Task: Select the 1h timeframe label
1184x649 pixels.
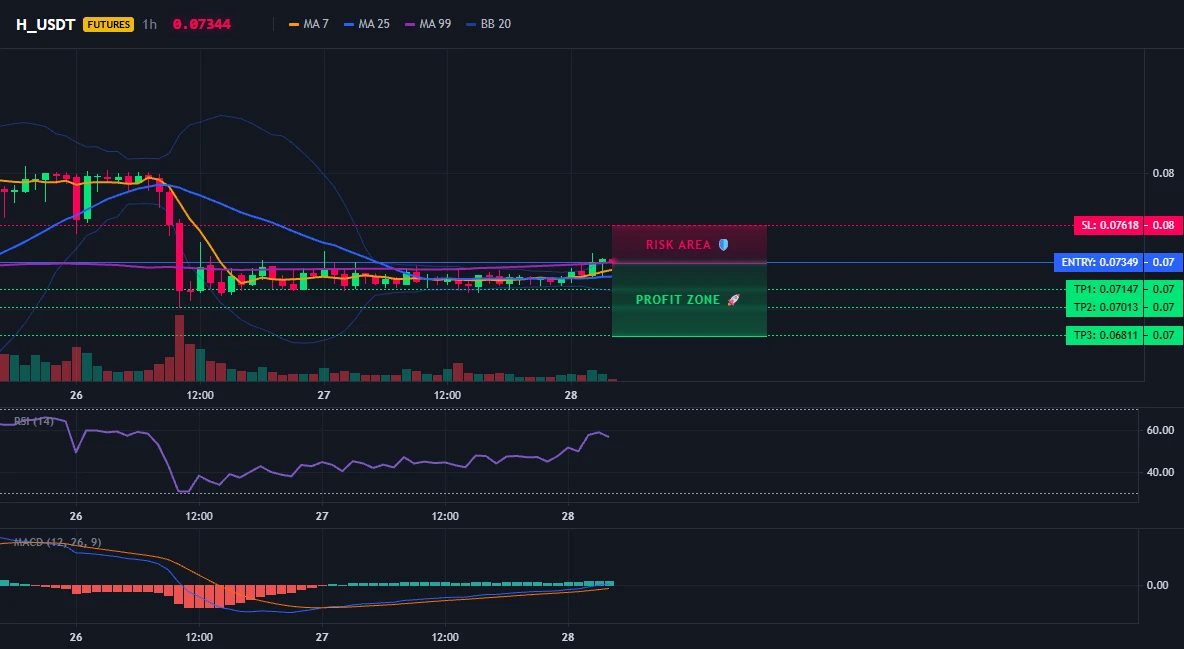Action: (150, 24)
